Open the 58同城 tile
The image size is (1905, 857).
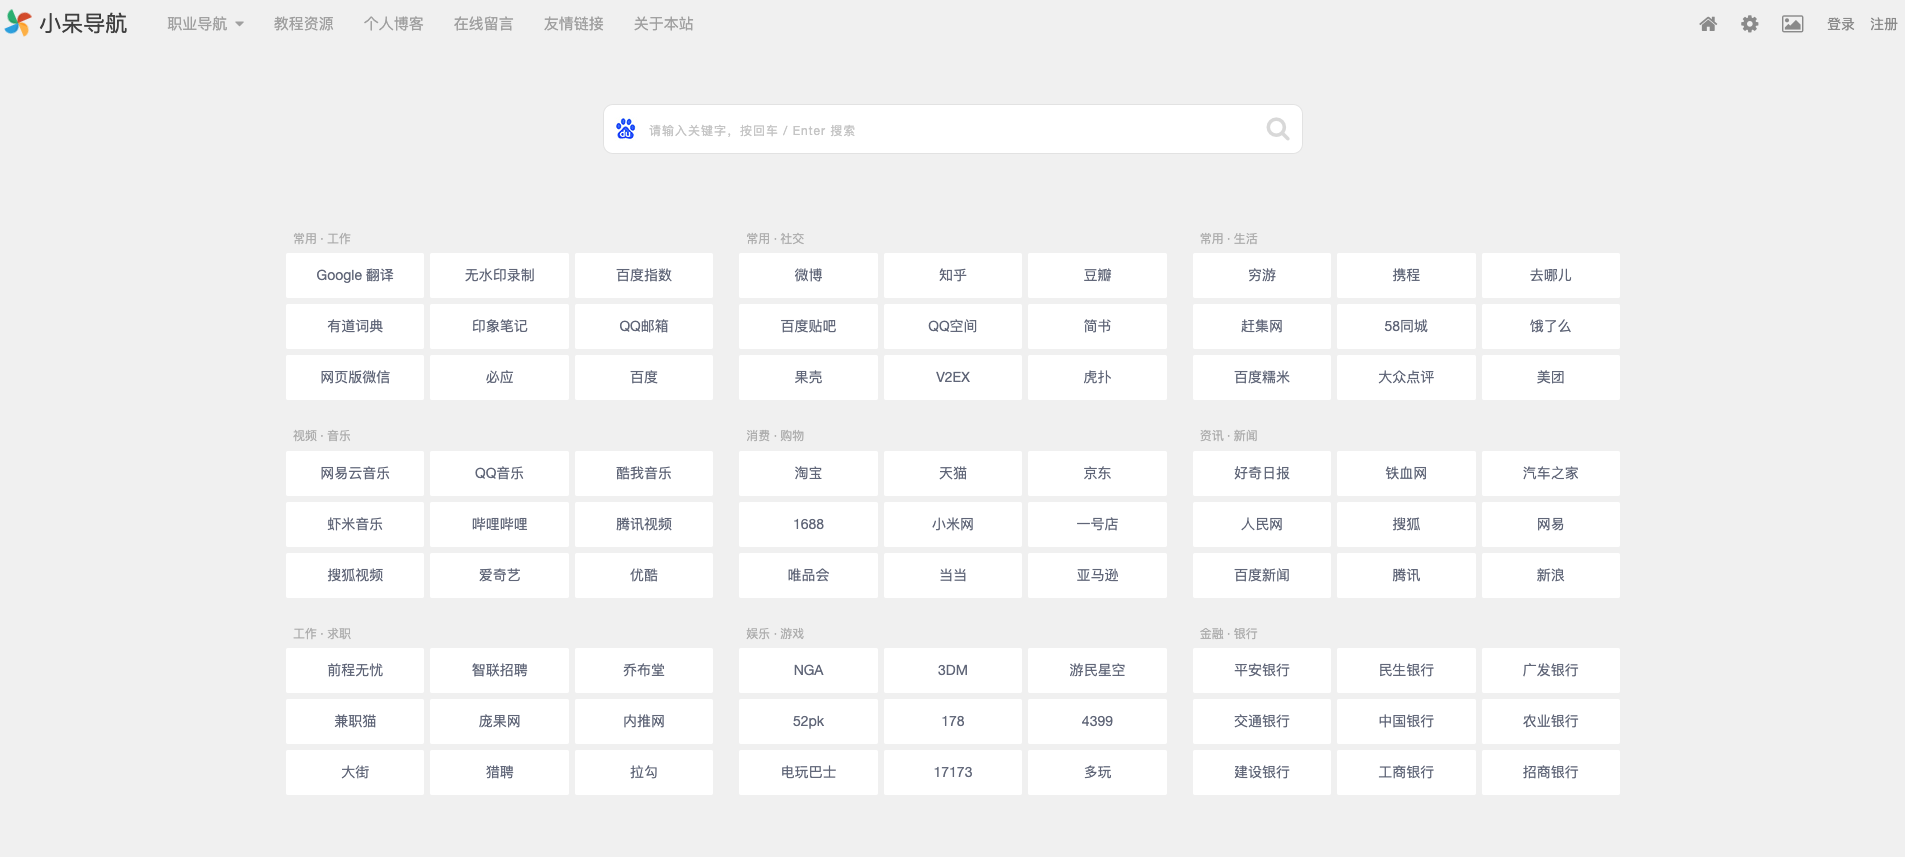1406,326
